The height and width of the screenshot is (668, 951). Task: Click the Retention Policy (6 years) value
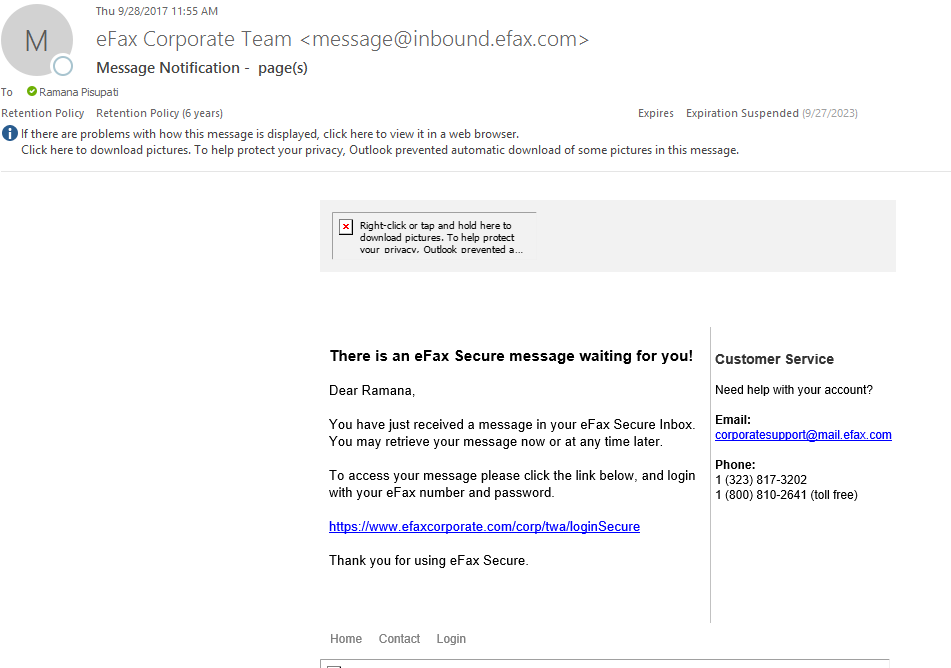point(159,114)
